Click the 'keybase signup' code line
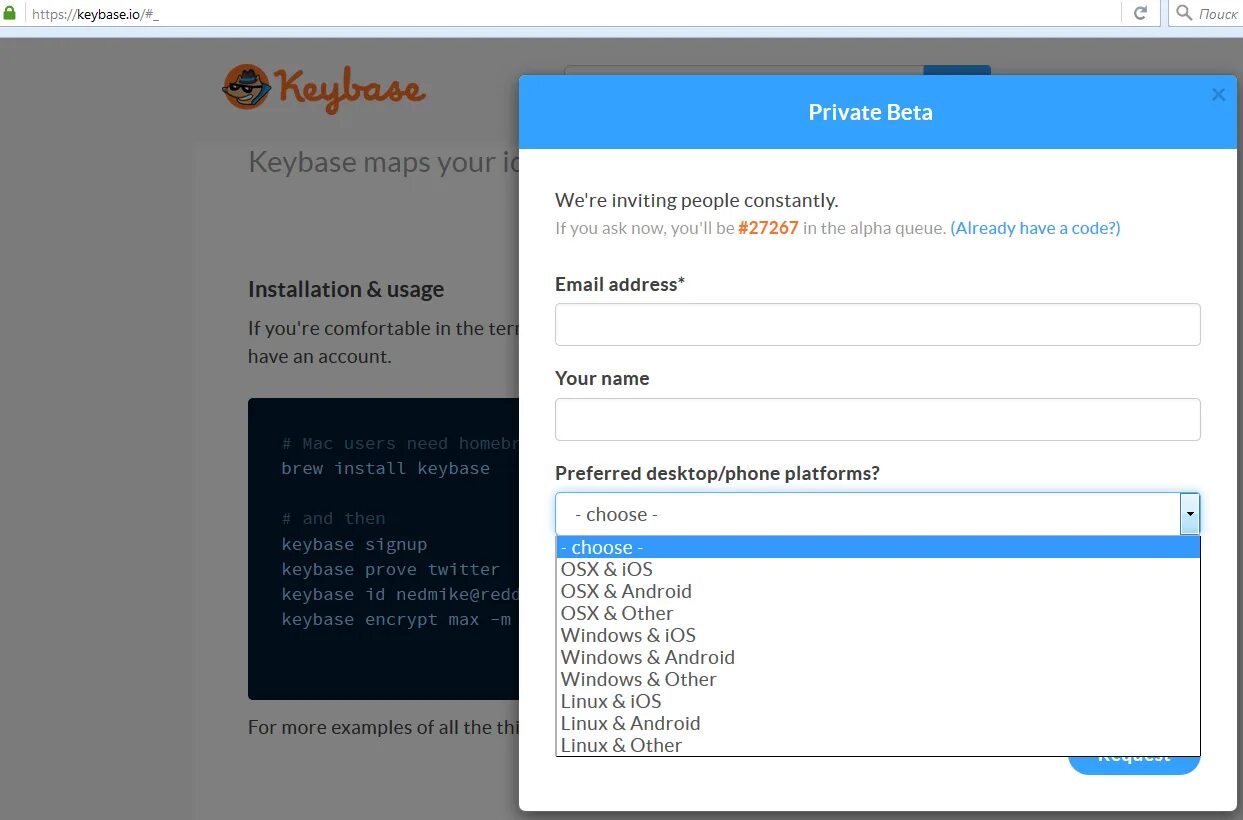This screenshot has width=1243, height=820. [x=354, y=544]
